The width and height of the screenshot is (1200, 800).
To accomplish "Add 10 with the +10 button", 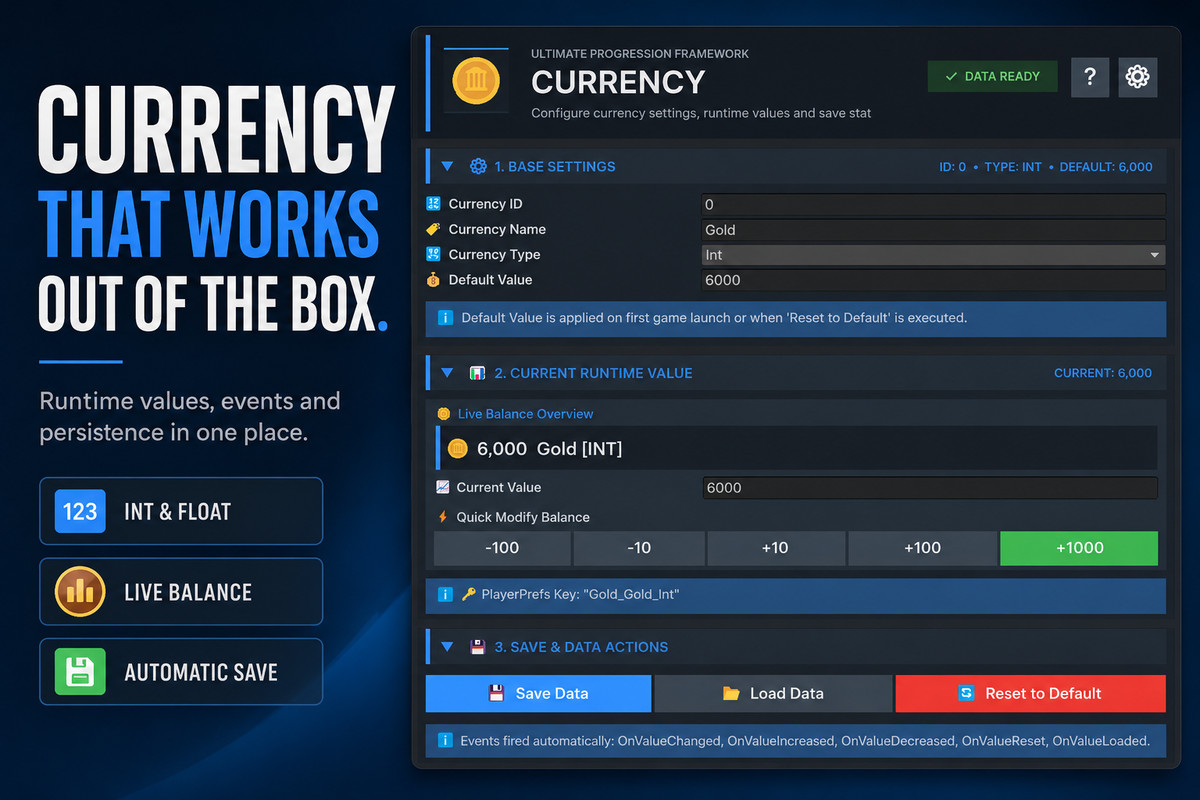I will (775, 548).
